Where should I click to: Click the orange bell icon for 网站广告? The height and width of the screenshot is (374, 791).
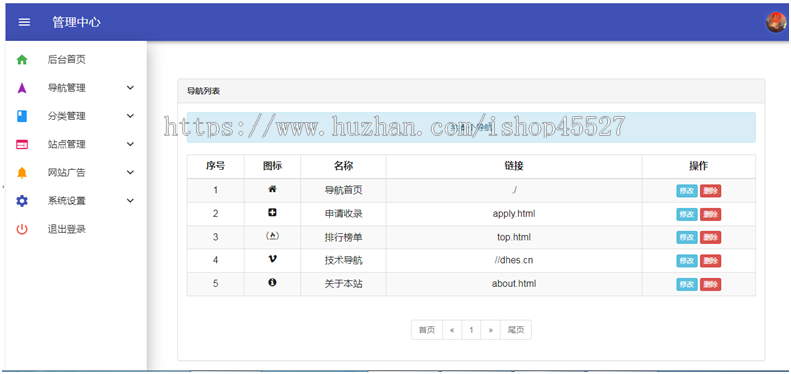pos(22,173)
